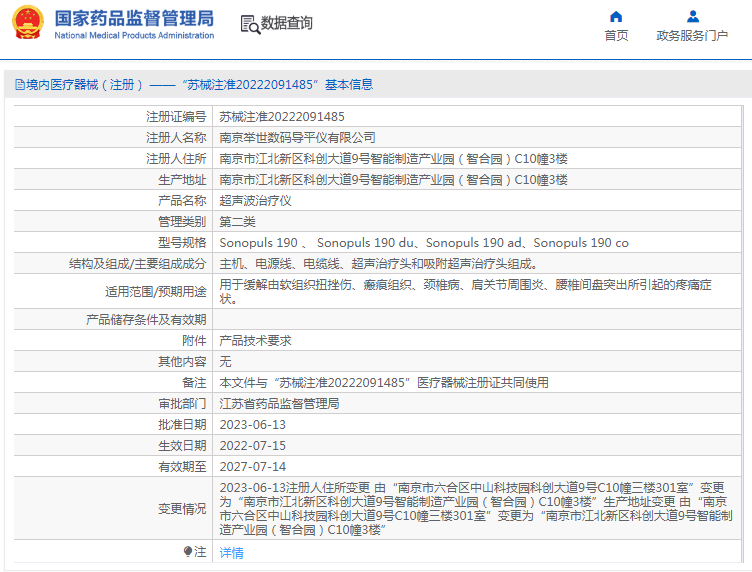Click the 数据查询 document search icon
This screenshot has width=752, height=572.
coord(249,23)
